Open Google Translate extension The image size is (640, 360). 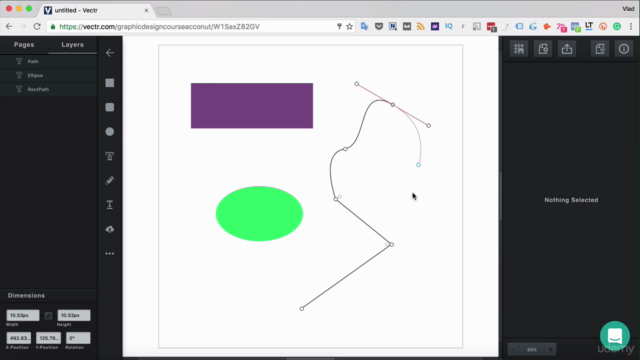(364, 27)
